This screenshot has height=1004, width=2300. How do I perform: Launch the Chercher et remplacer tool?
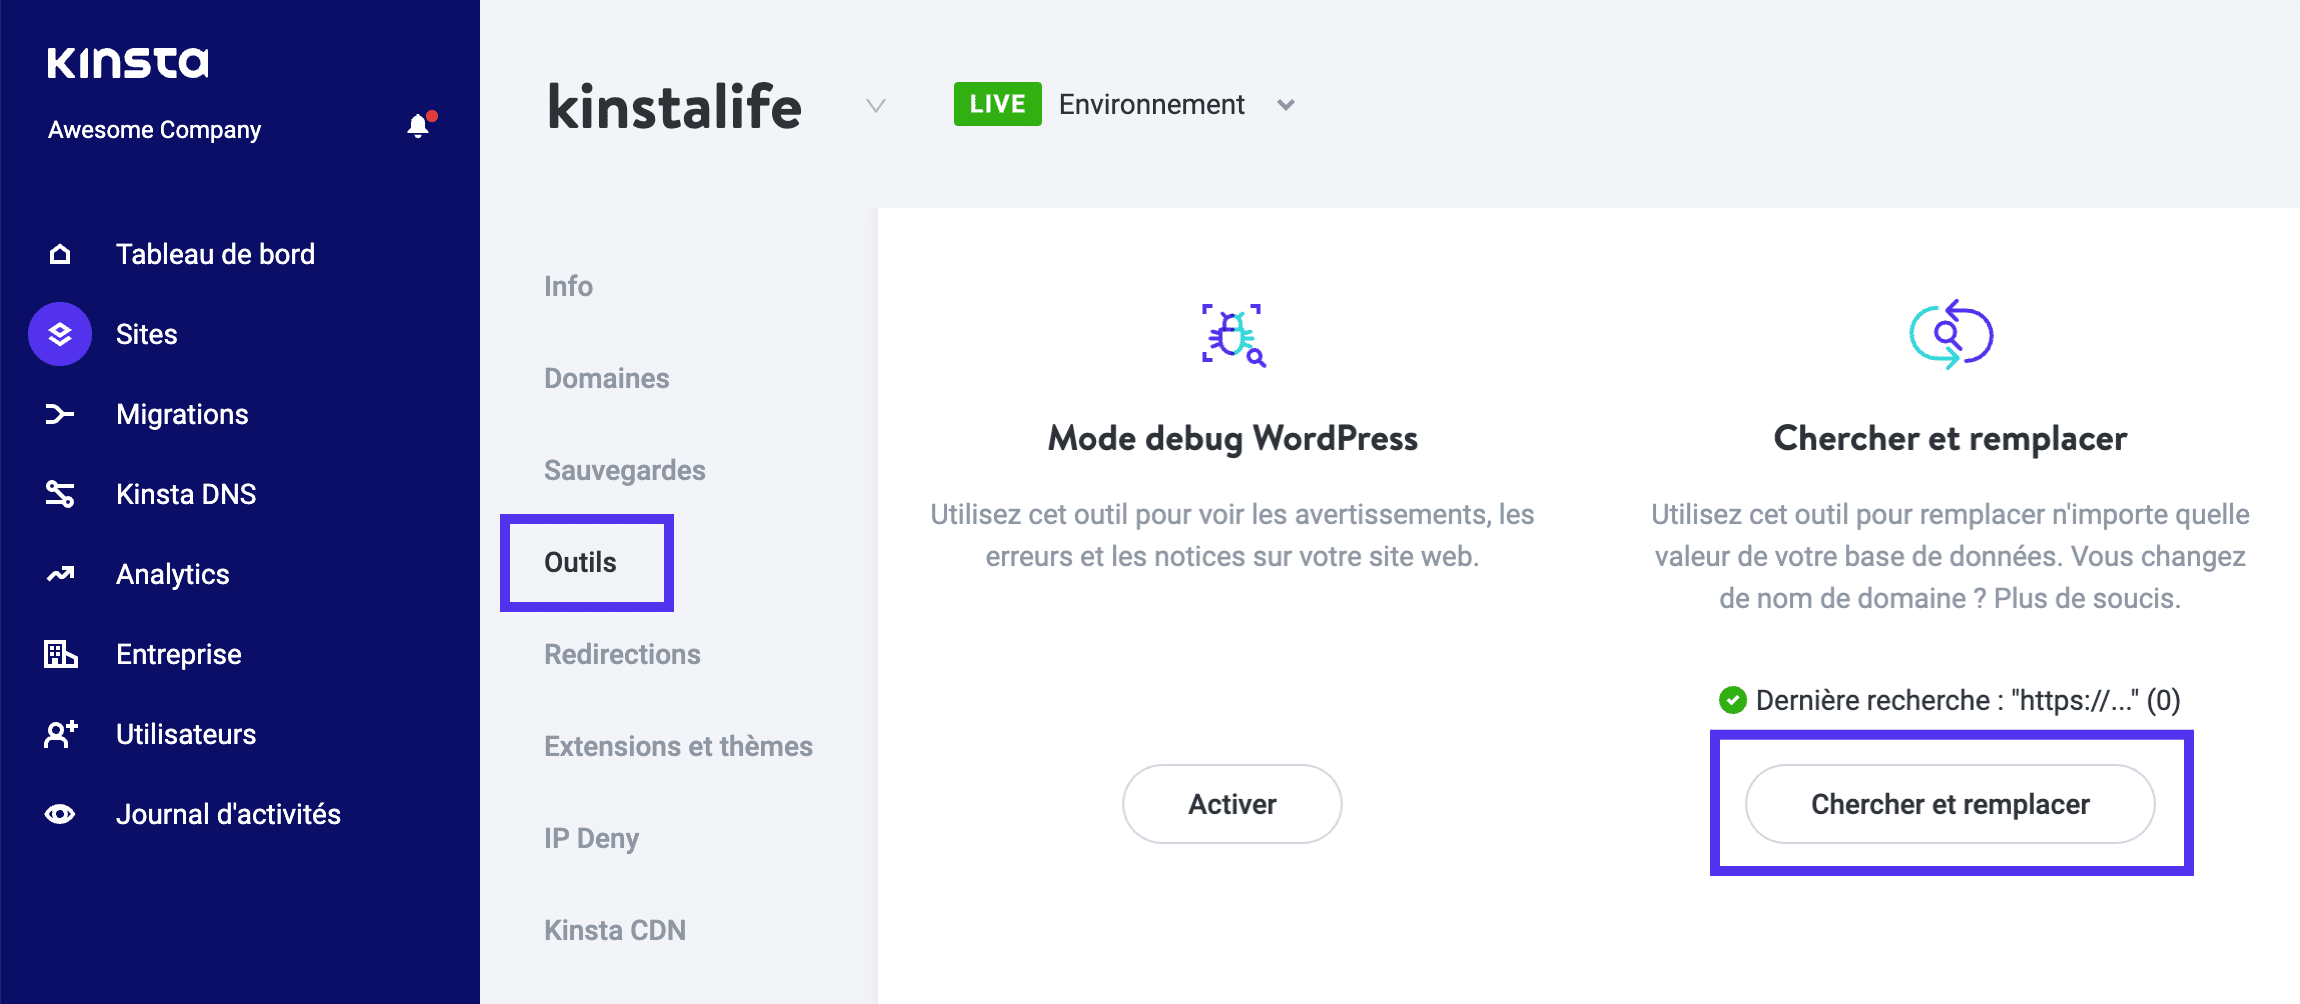pos(1949,803)
